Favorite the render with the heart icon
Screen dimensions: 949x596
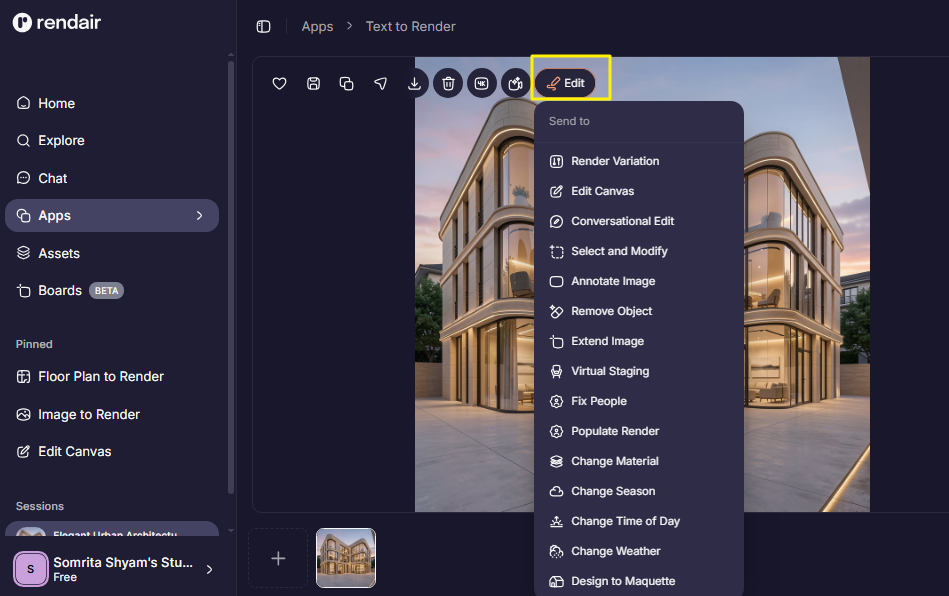tap(279, 84)
